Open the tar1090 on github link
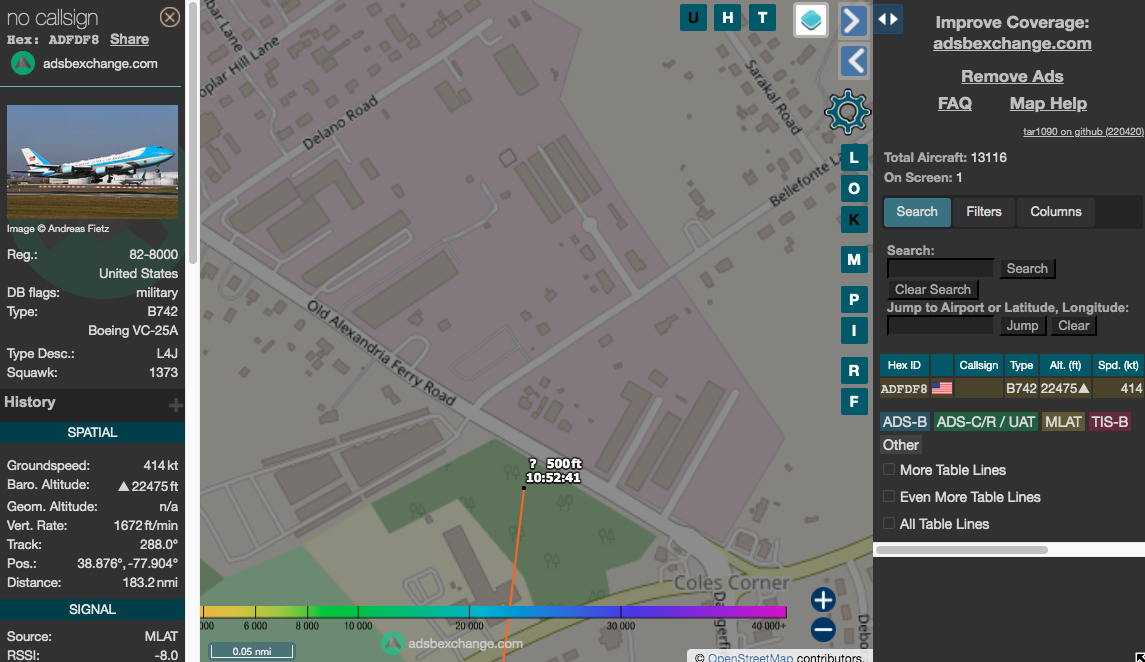The height and width of the screenshot is (662, 1145). pos(1083,132)
